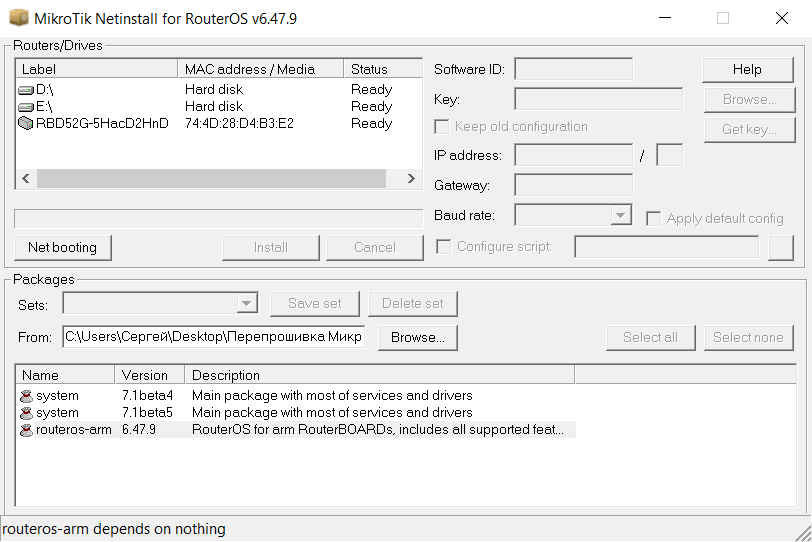Click the netmask field after the slash

coord(669,155)
